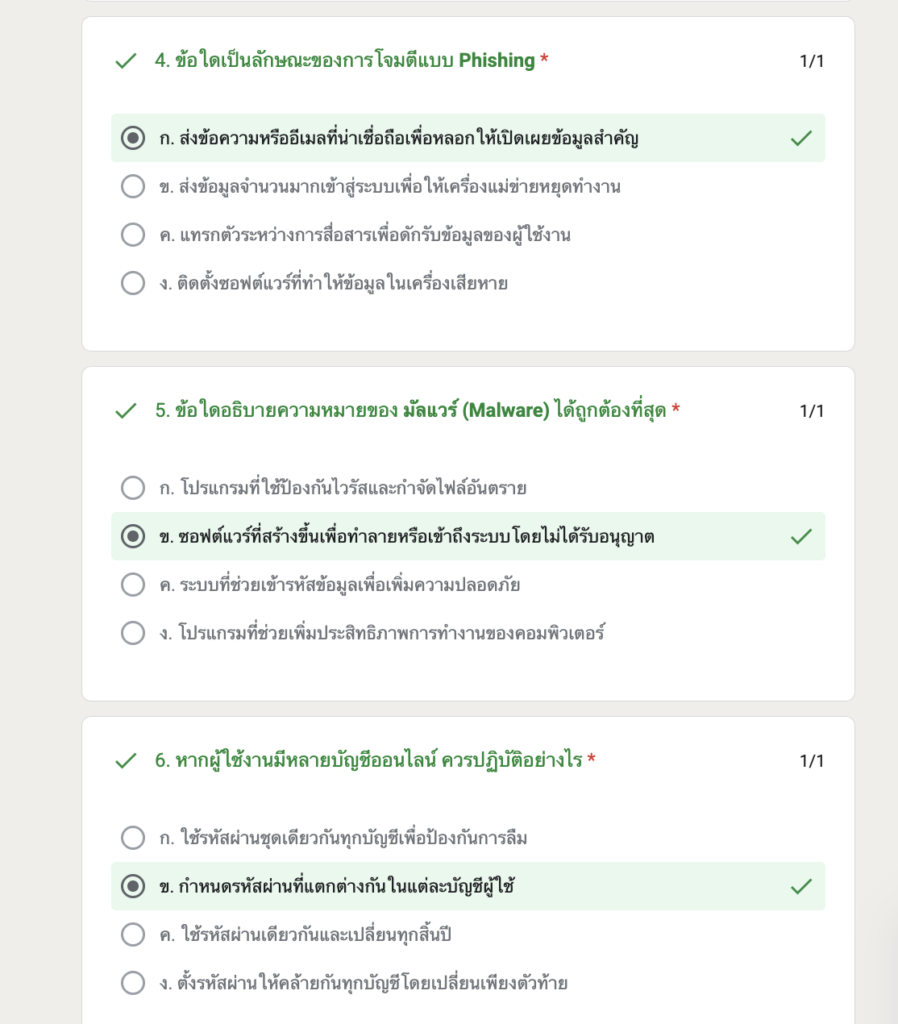
Task: Select radio option ข in Phishing question
Action: pos(133,186)
